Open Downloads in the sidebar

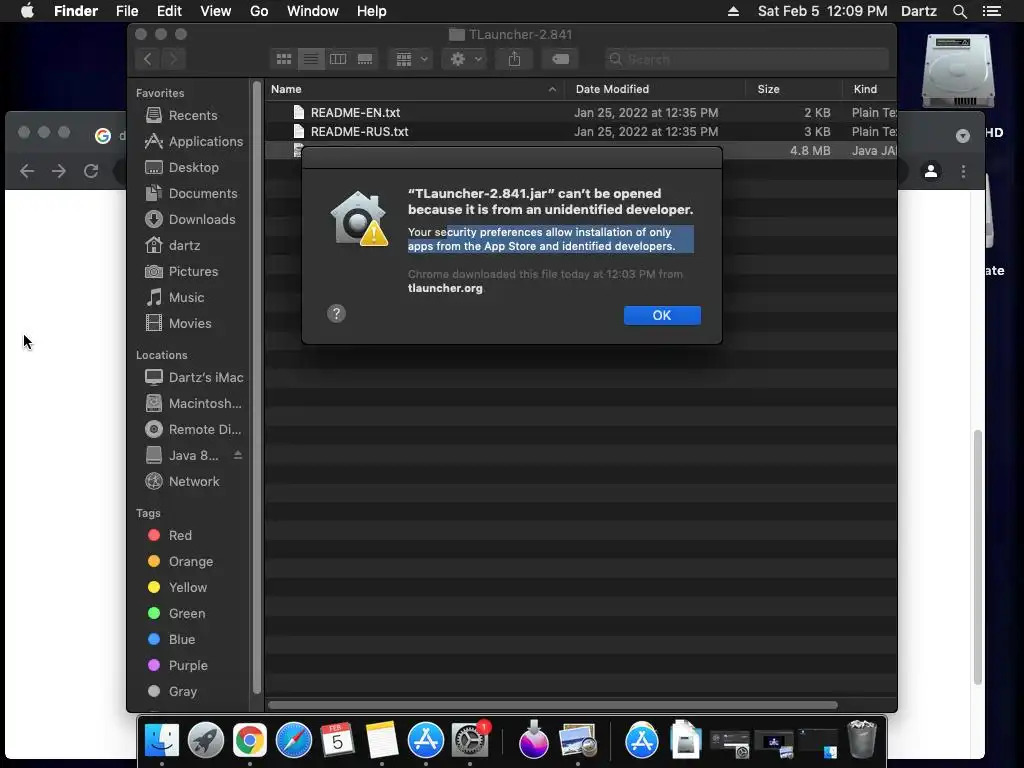tap(188, 219)
